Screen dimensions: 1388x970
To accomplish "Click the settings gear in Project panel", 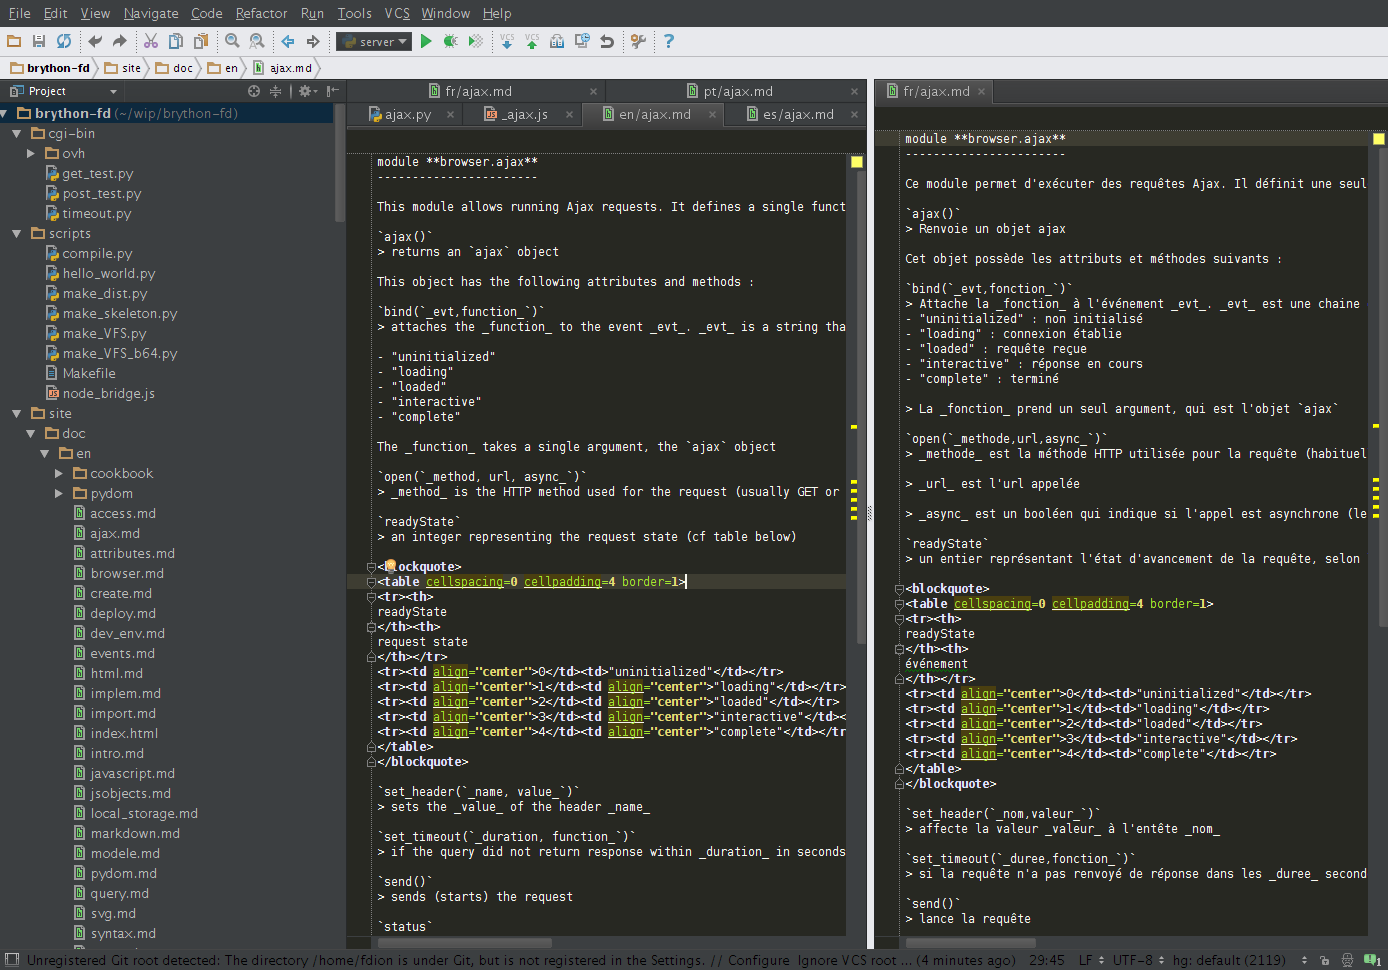I will [305, 90].
